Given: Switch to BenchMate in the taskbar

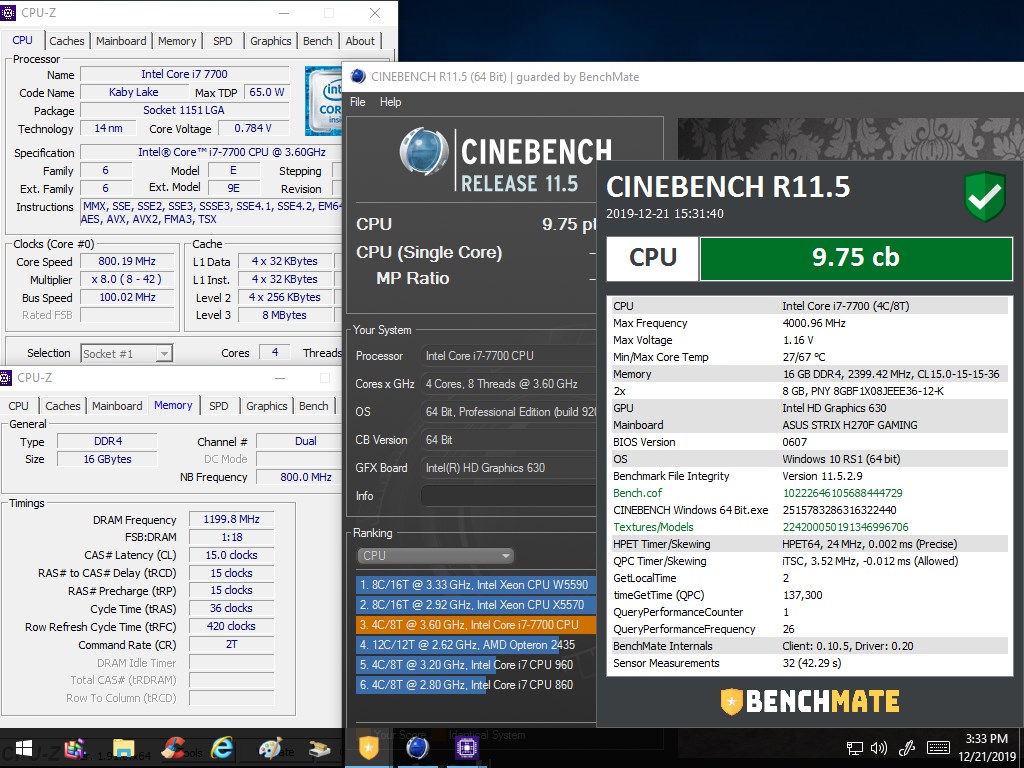Looking at the screenshot, I should click(x=369, y=748).
